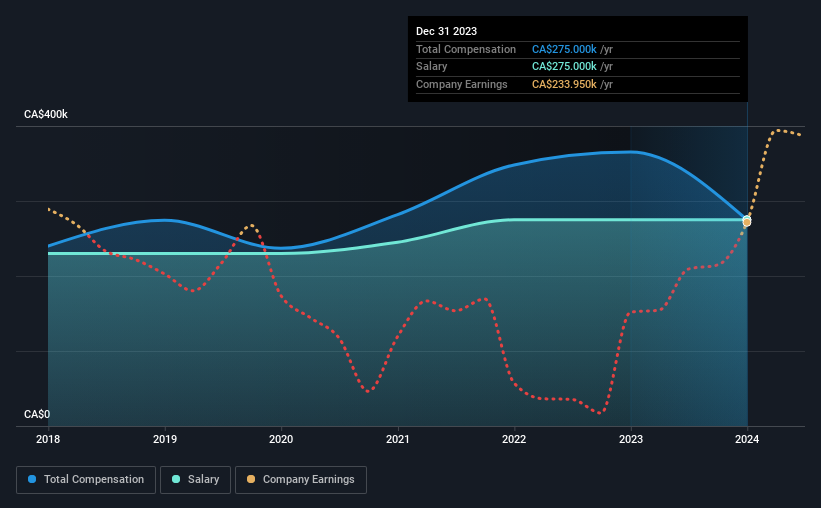The image size is (821, 508).
Task: Click the blue Total Compensation legend dot
Action: pos(32,479)
